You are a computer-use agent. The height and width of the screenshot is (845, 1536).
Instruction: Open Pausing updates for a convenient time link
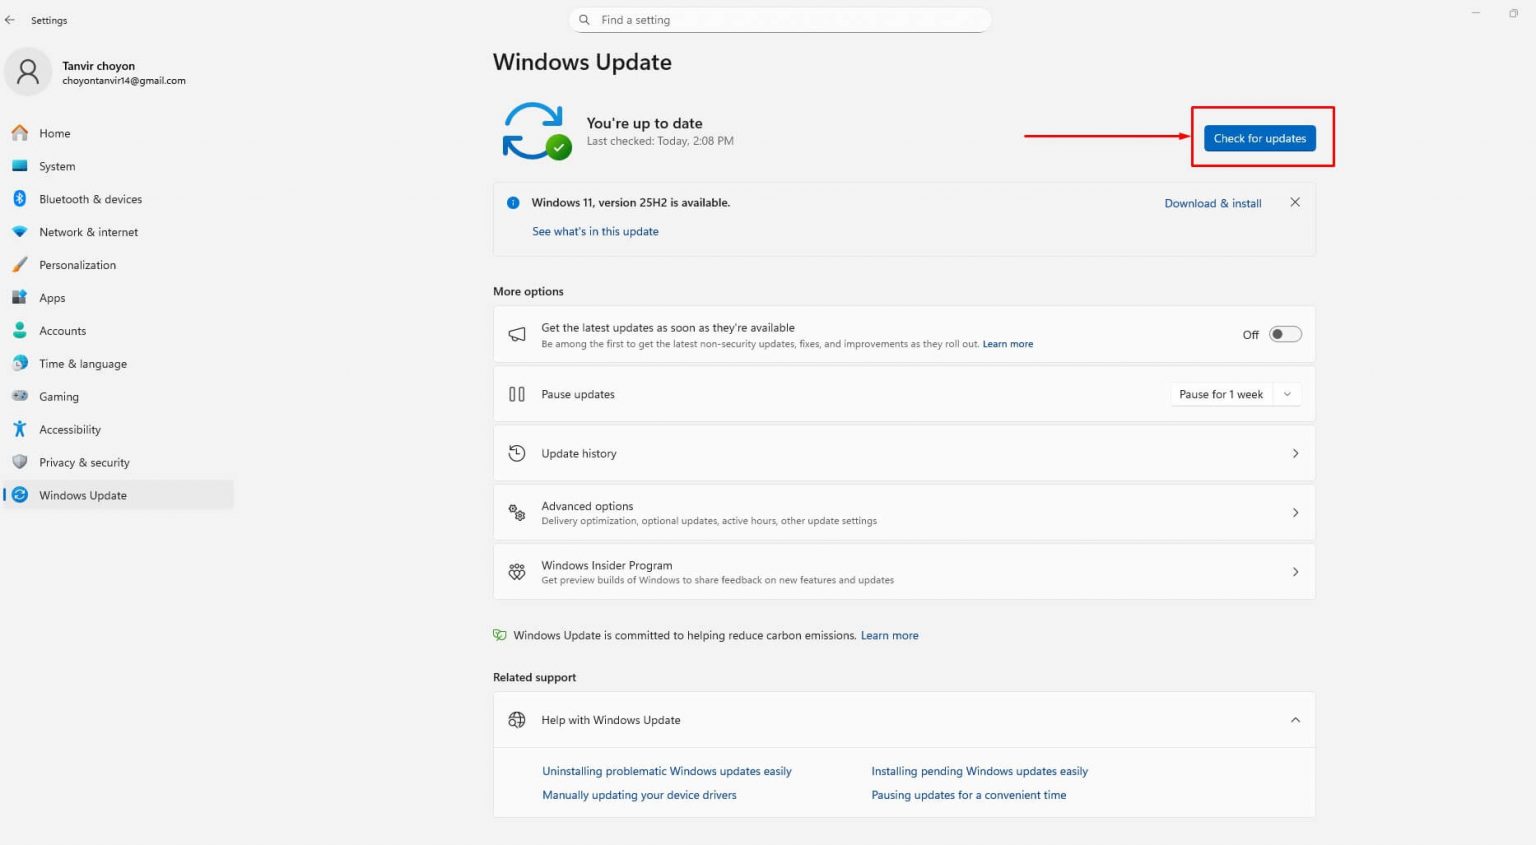tap(969, 795)
